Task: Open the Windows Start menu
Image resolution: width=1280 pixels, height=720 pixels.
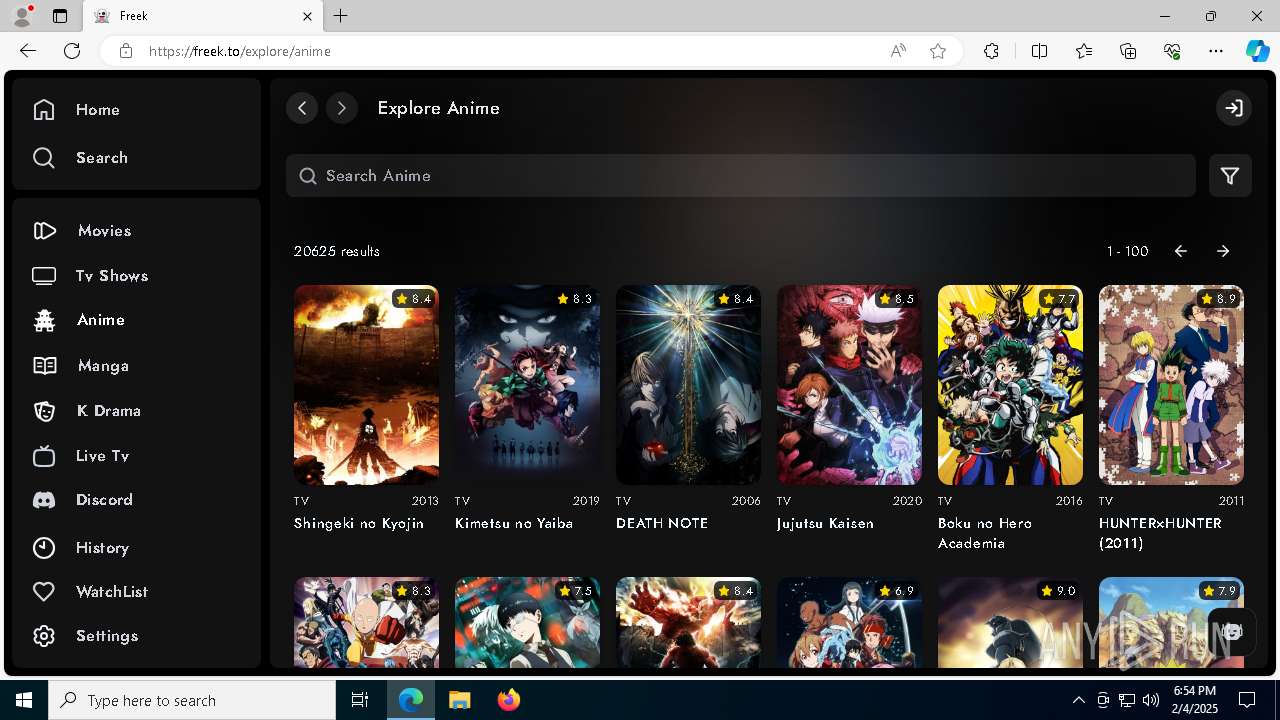Action: tap(24, 700)
